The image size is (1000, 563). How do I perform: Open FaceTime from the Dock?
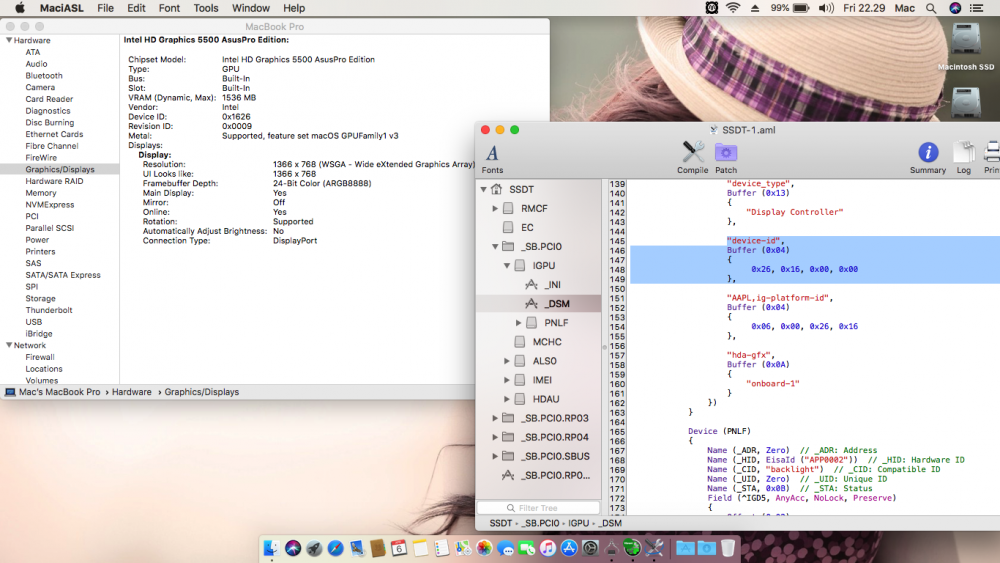coord(526,548)
